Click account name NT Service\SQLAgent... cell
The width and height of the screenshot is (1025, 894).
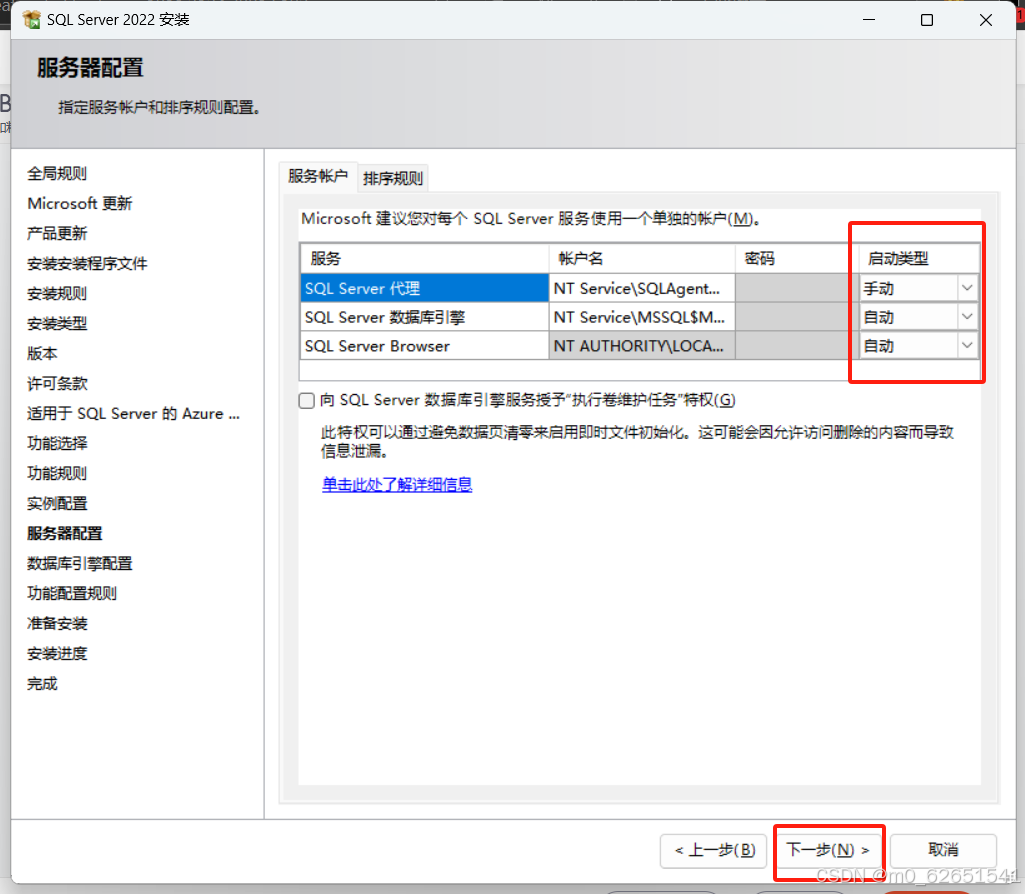click(x=642, y=288)
